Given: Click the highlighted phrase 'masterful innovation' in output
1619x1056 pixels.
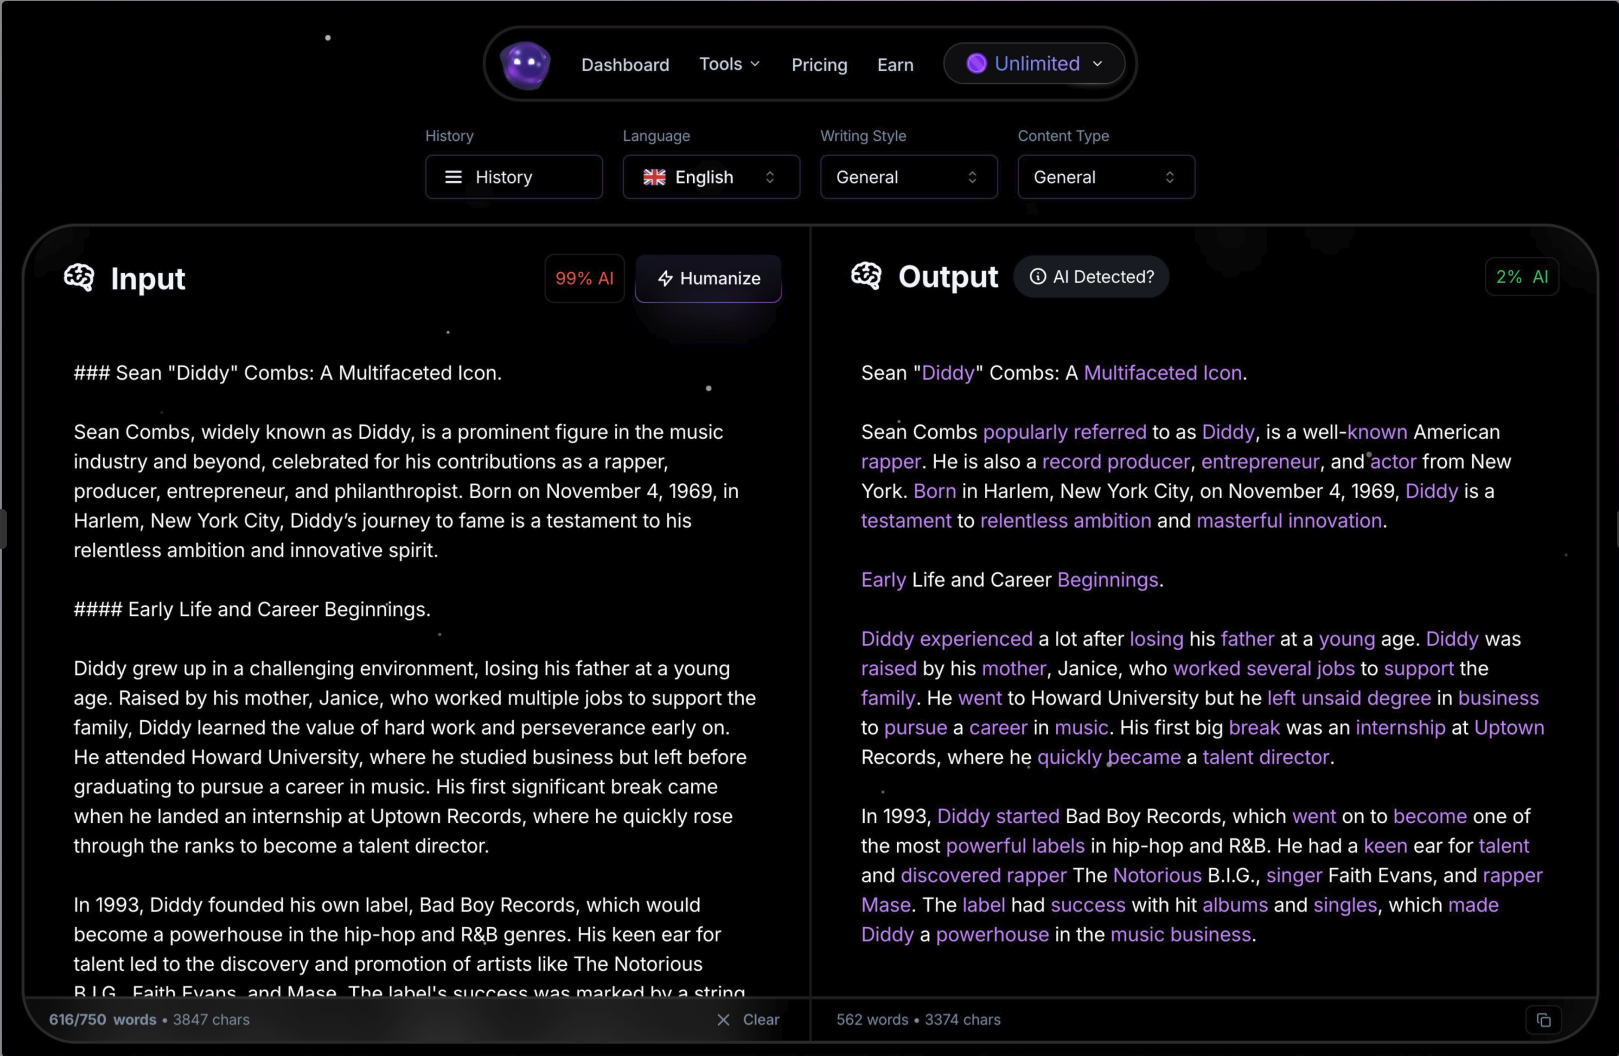Looking at the screenshot, I should coord(1289,521).
